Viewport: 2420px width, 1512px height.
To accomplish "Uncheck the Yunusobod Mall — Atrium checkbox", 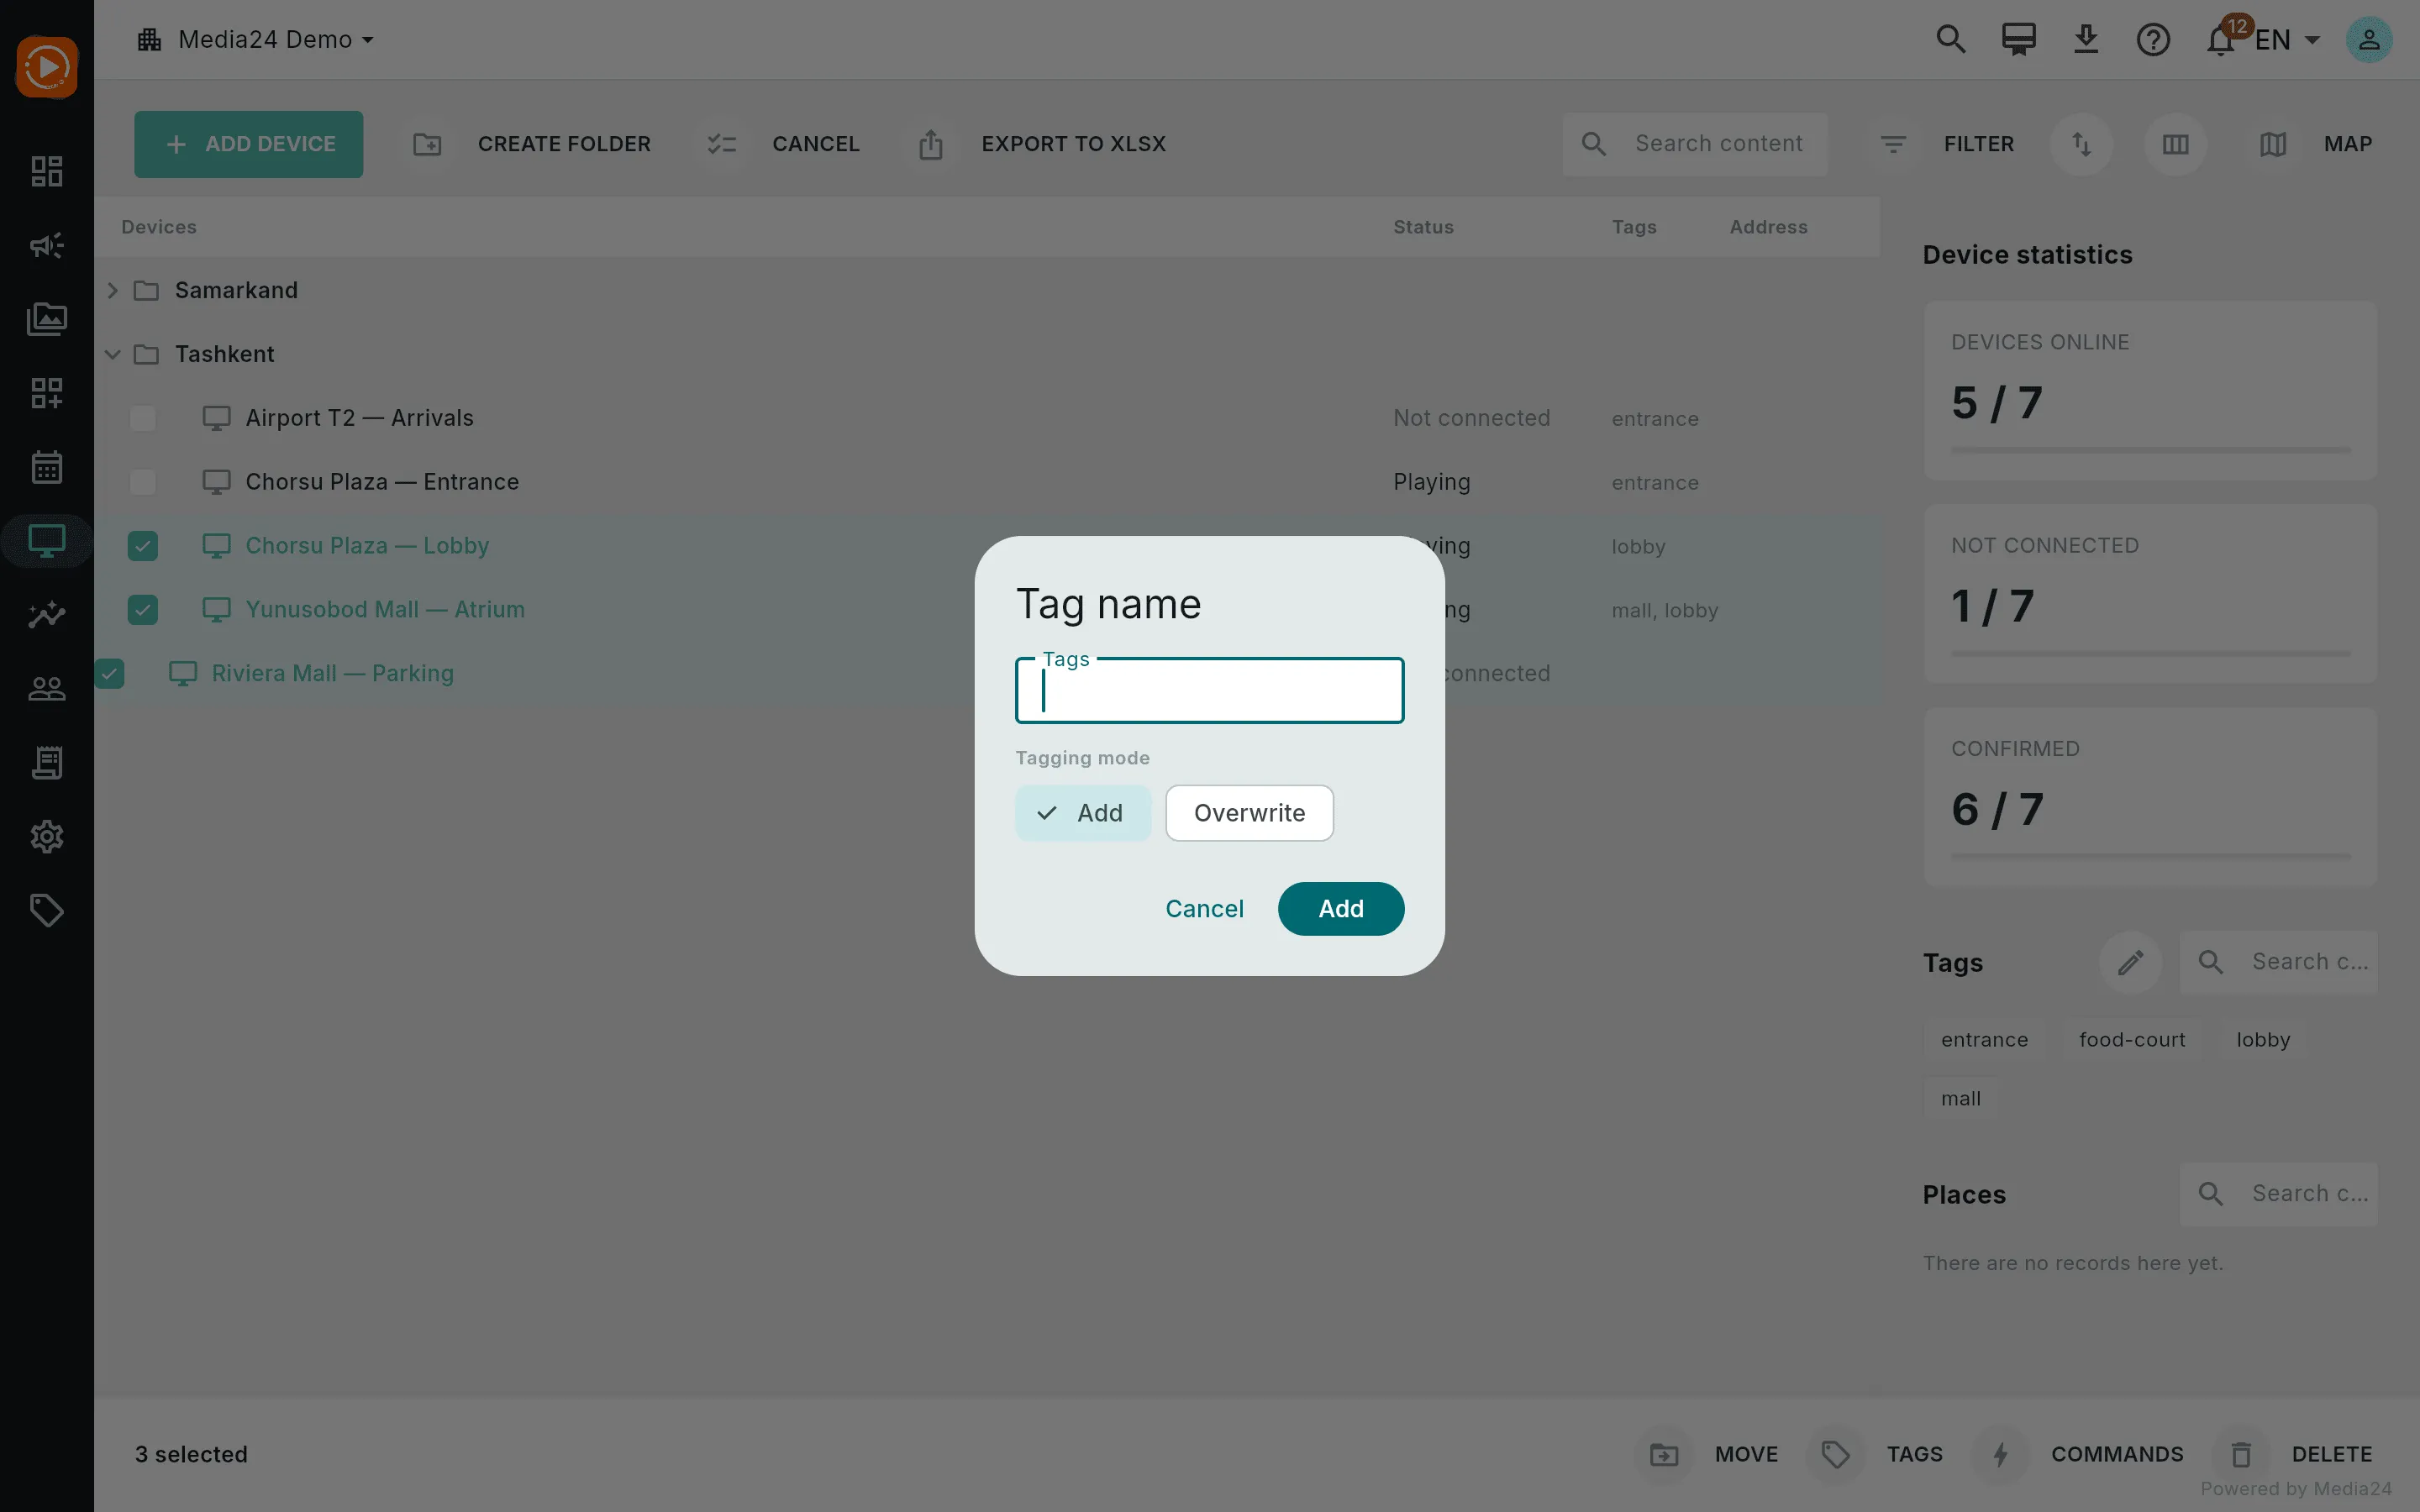I will (x=143, y=610).
